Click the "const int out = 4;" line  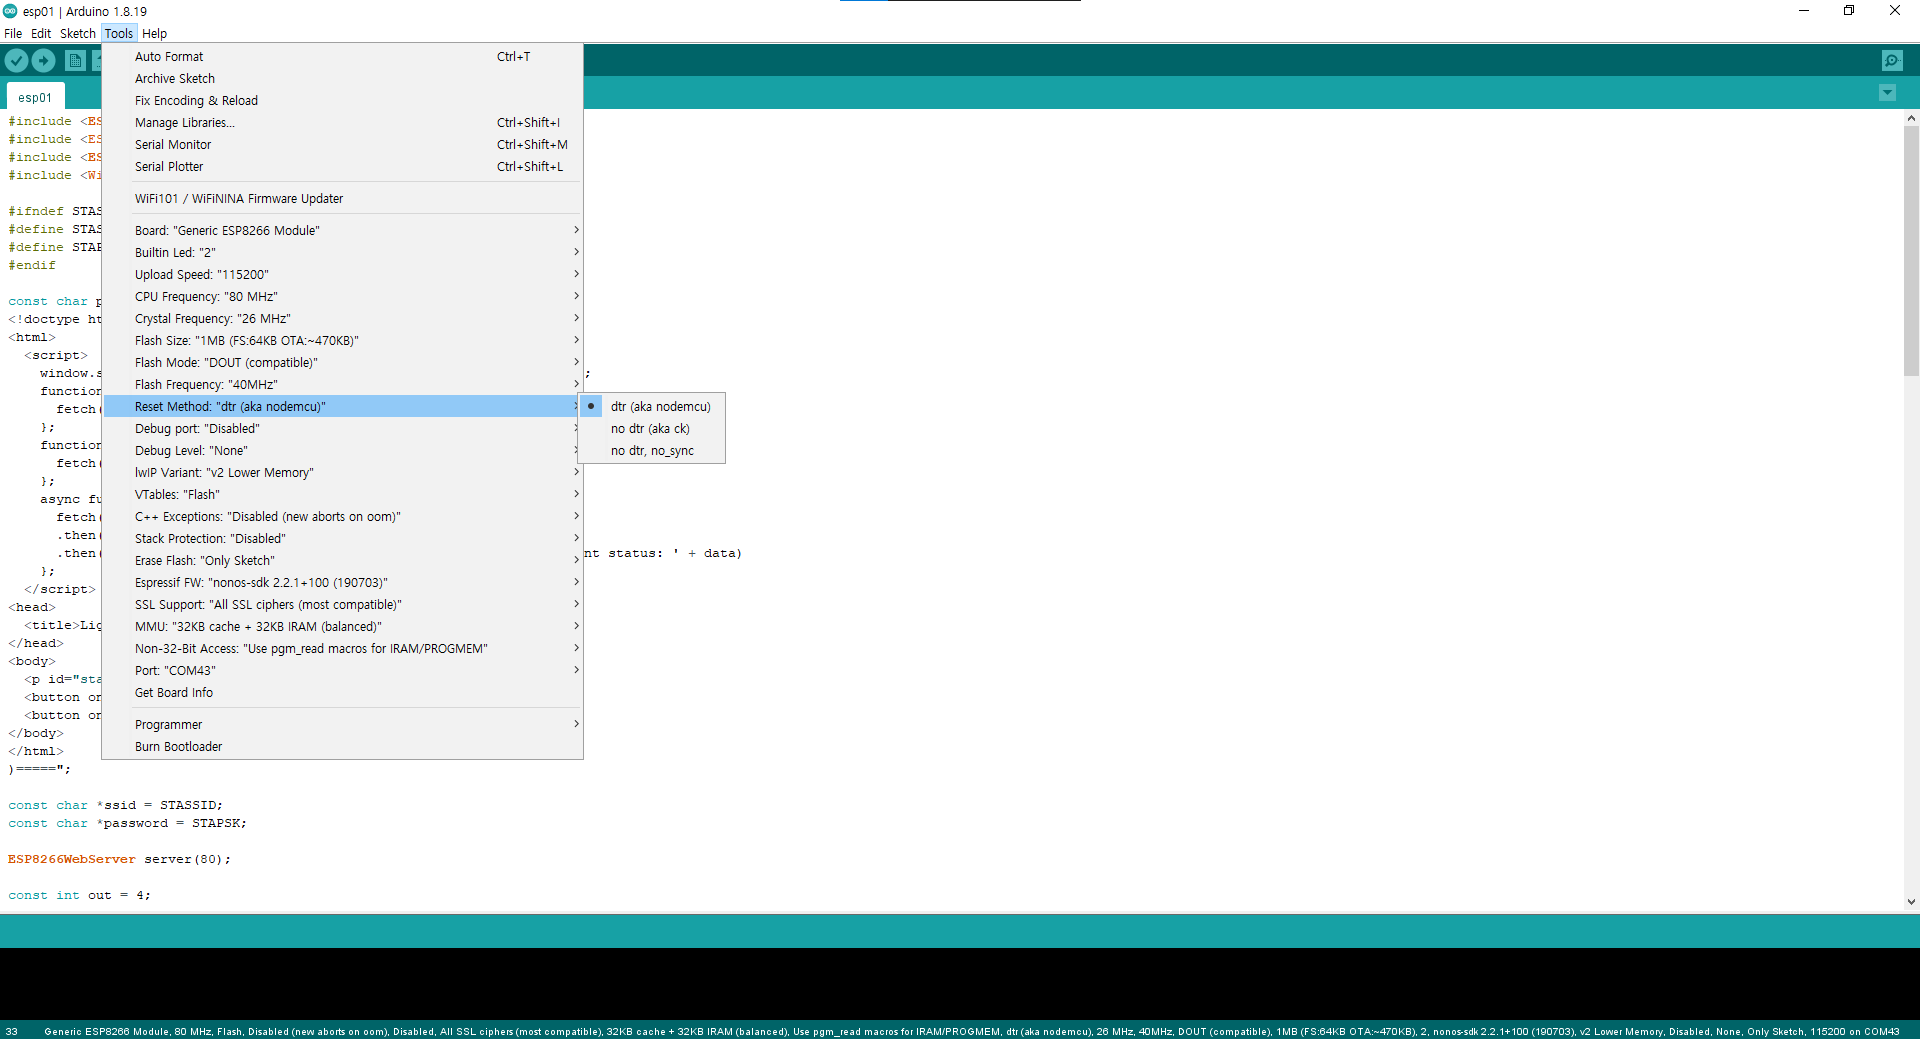click(79, 895)
